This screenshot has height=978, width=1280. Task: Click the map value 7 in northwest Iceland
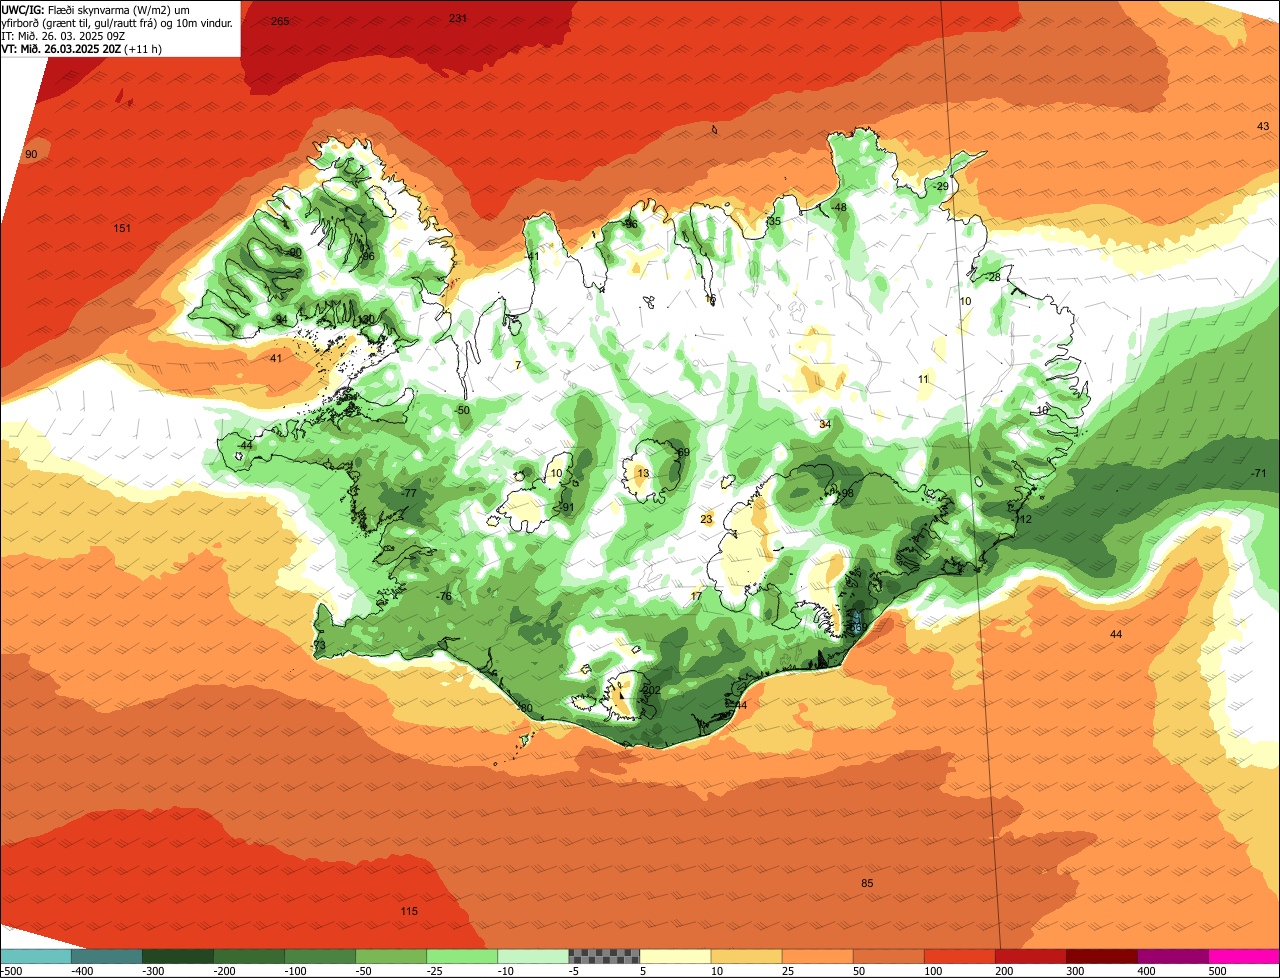[x=518, y=365]
